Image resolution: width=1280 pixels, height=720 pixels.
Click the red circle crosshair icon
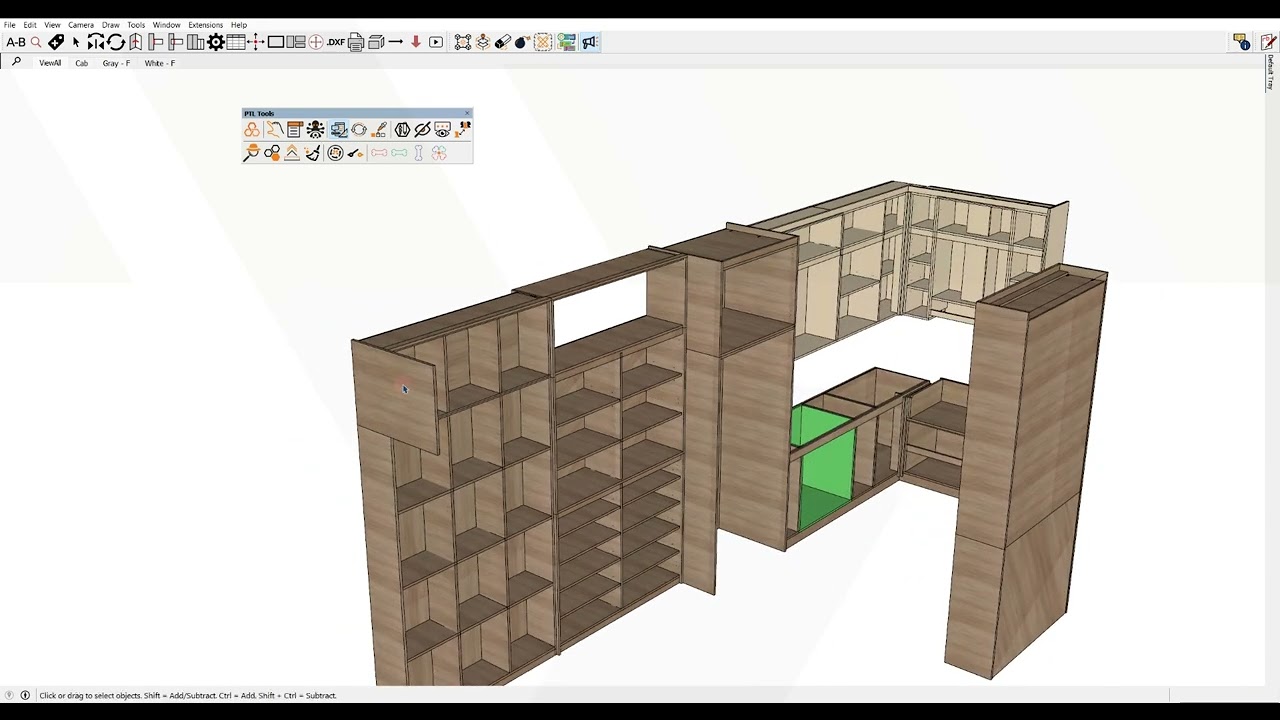point(316,42)
